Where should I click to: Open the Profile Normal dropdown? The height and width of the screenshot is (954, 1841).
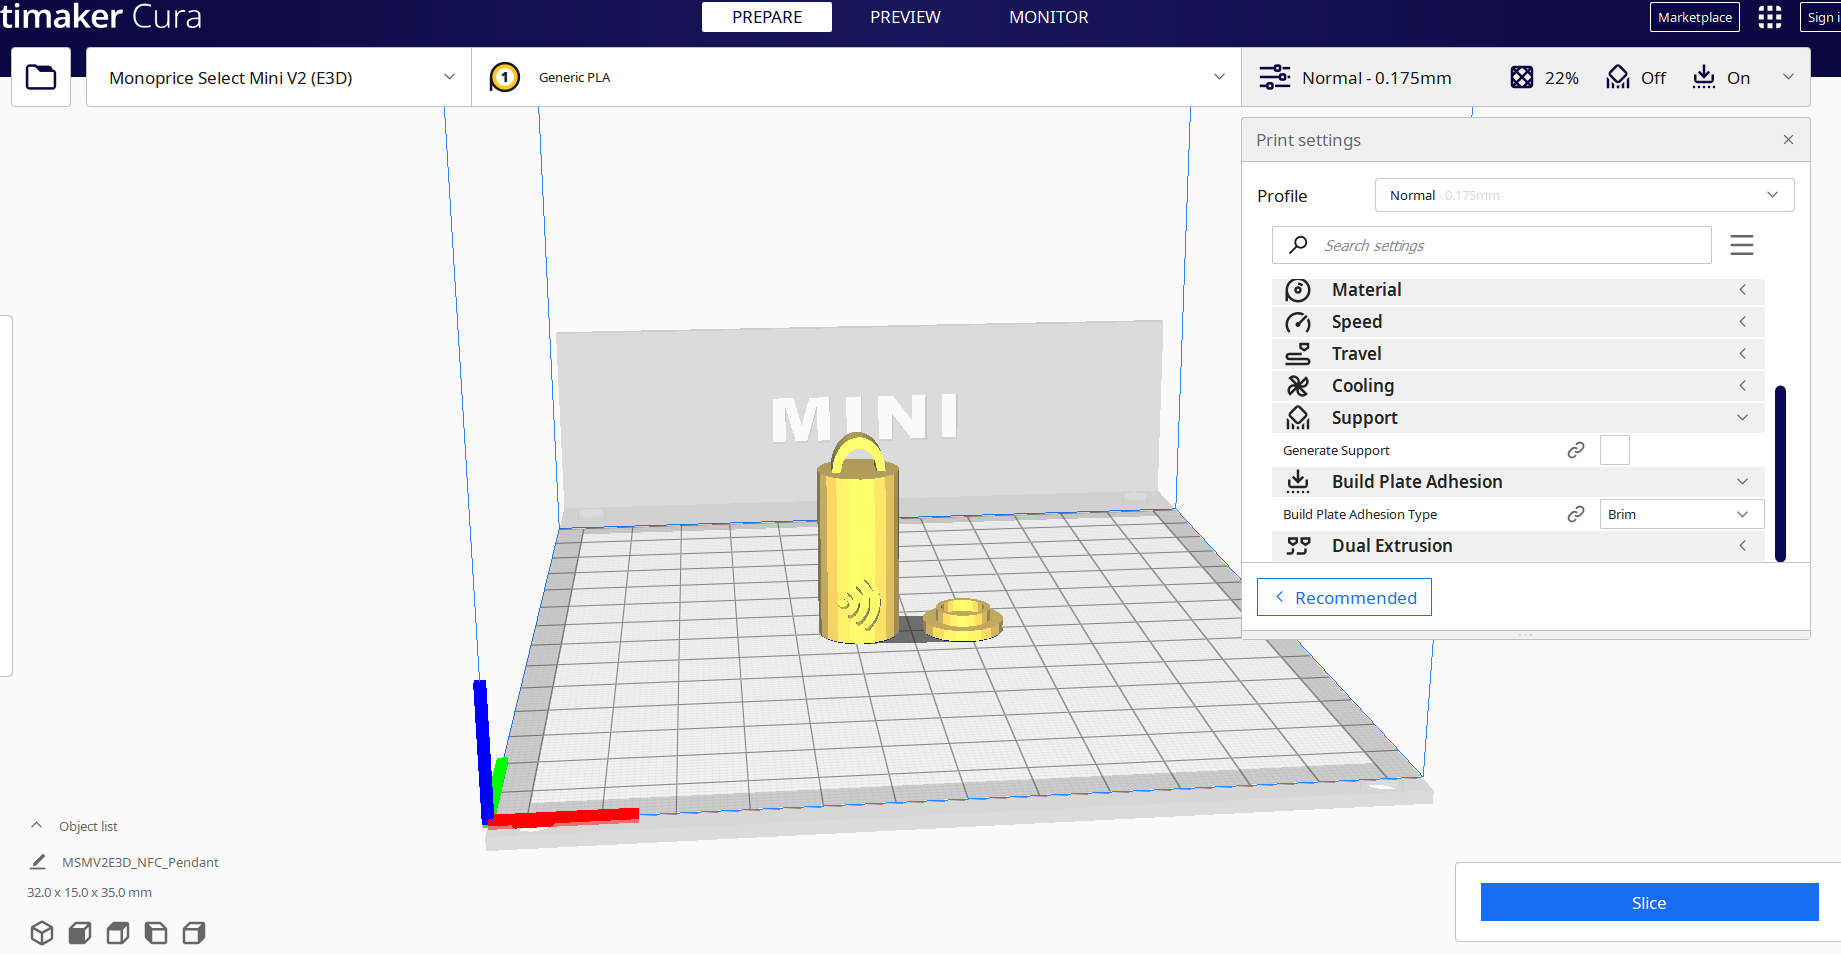[x=1584, y=195]
